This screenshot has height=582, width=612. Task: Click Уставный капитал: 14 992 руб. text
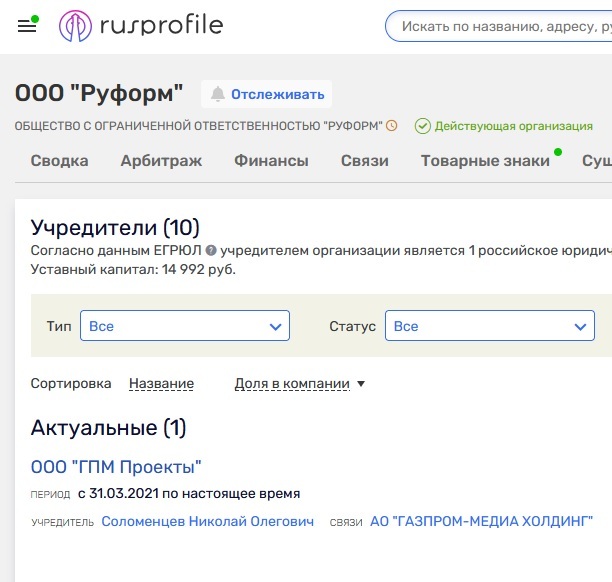(x=133, y=269)
